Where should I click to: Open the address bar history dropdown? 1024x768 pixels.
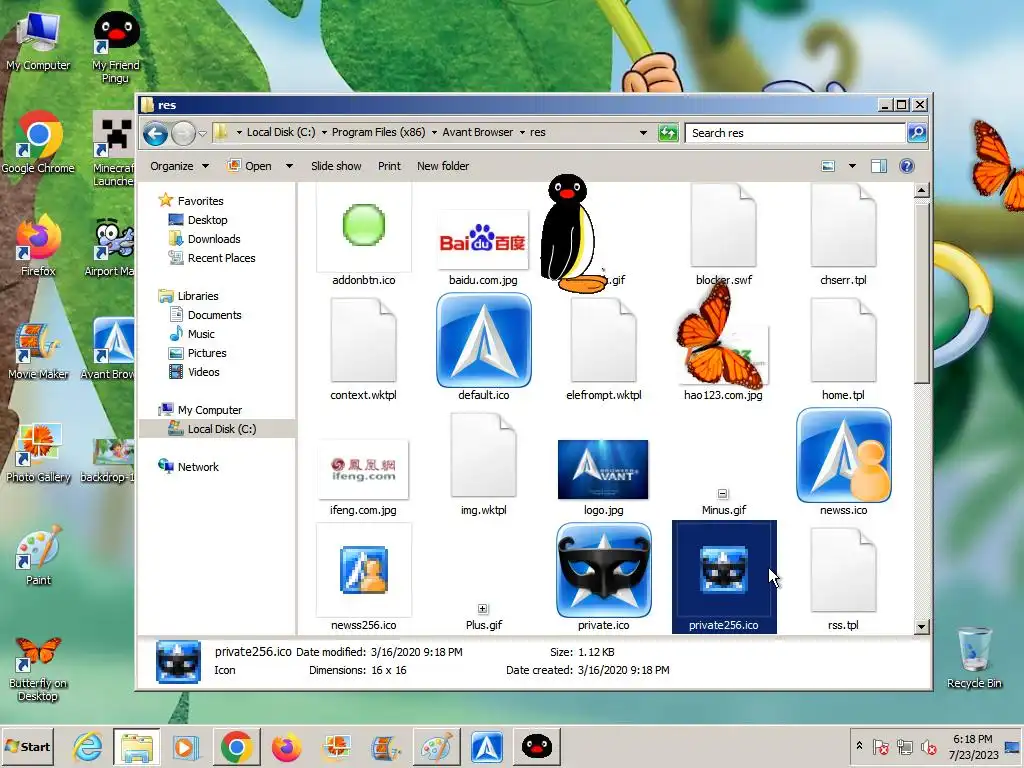pos(643,133)
